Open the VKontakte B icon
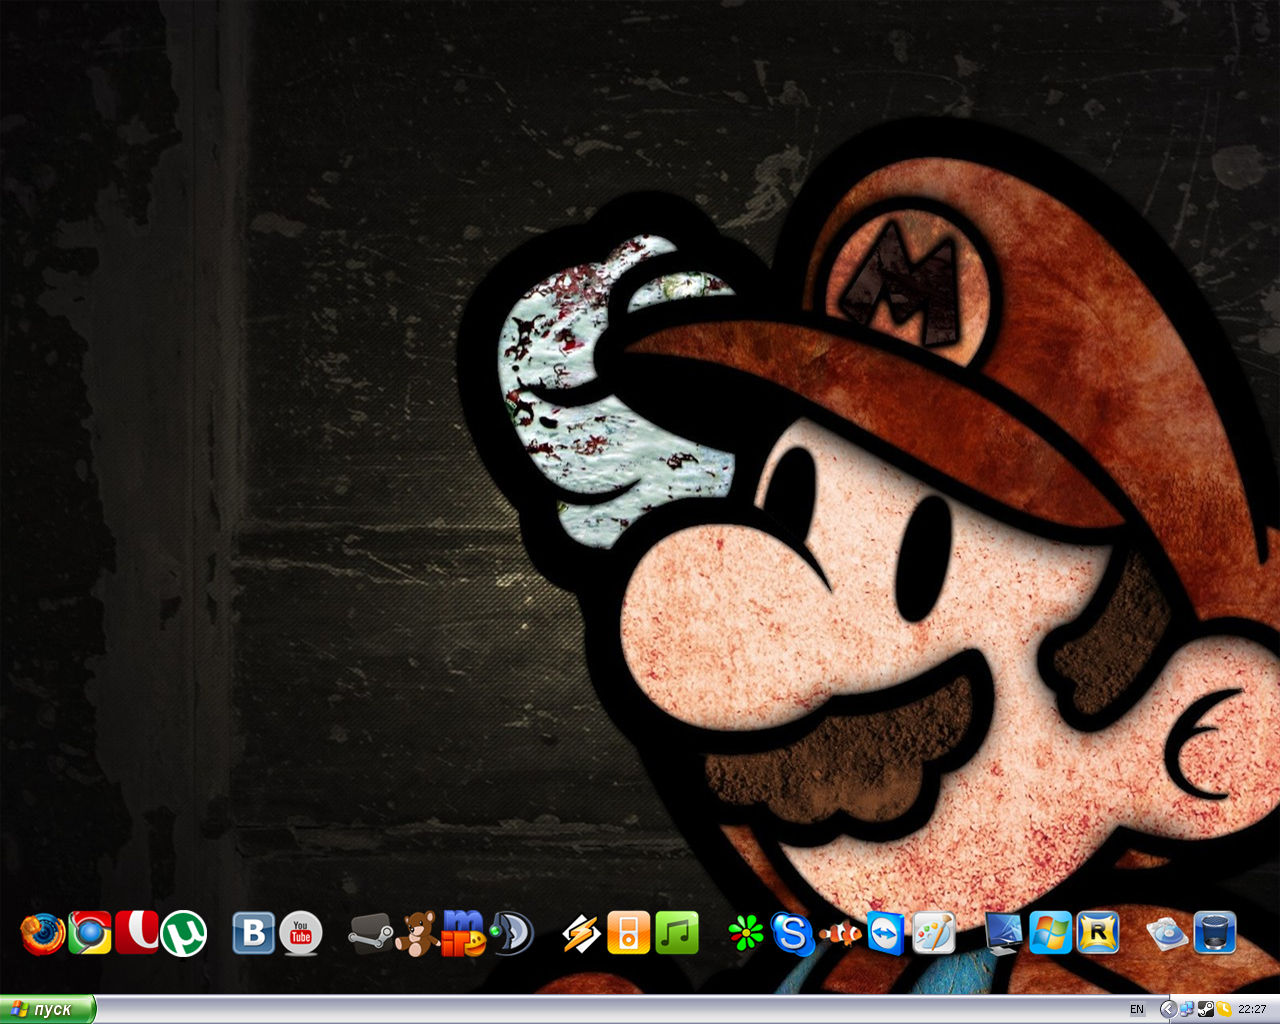Screen dimensions: 1280x1024 (x=254, y=934)
